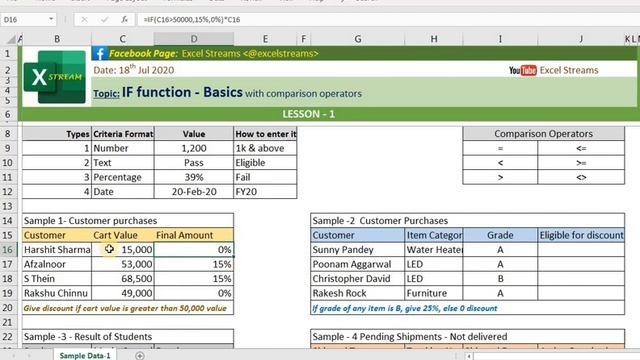
Task: Select customer cell 'Rakshu Chinnu'
Action: tap(57, 293)
